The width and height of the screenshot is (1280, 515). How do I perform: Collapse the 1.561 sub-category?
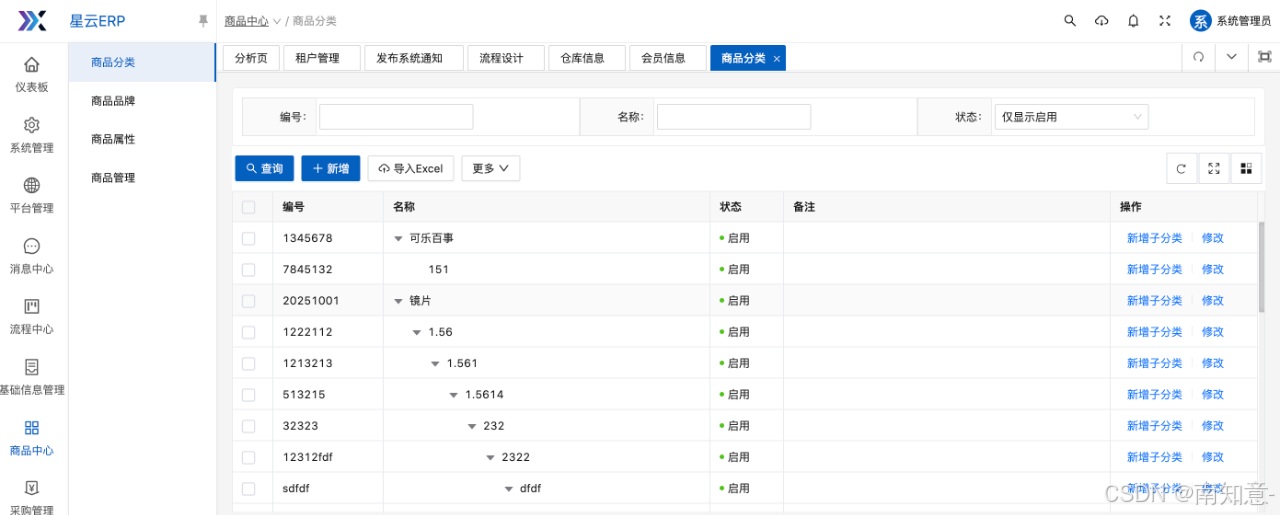point(435,364)
